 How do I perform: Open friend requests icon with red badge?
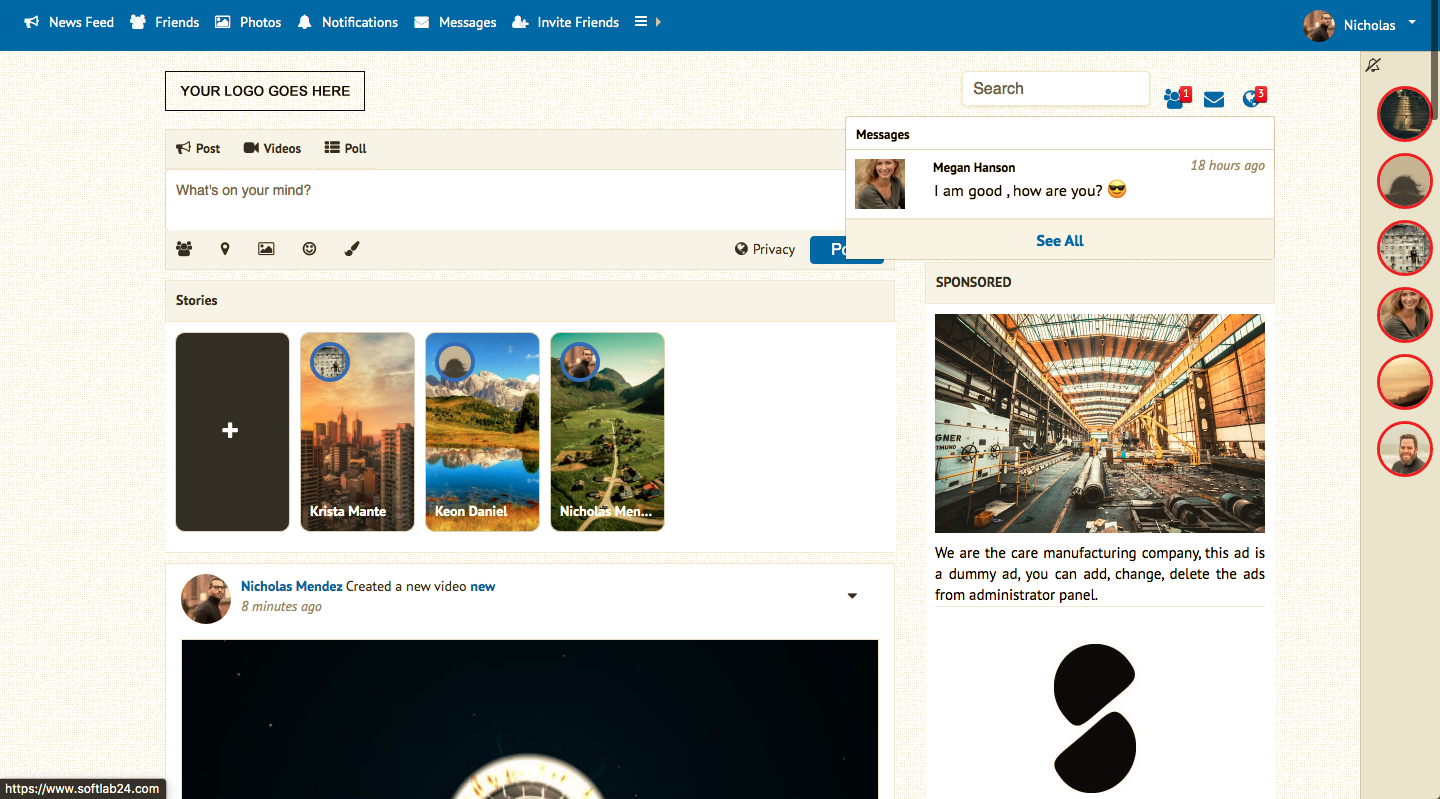[1175, 99]
